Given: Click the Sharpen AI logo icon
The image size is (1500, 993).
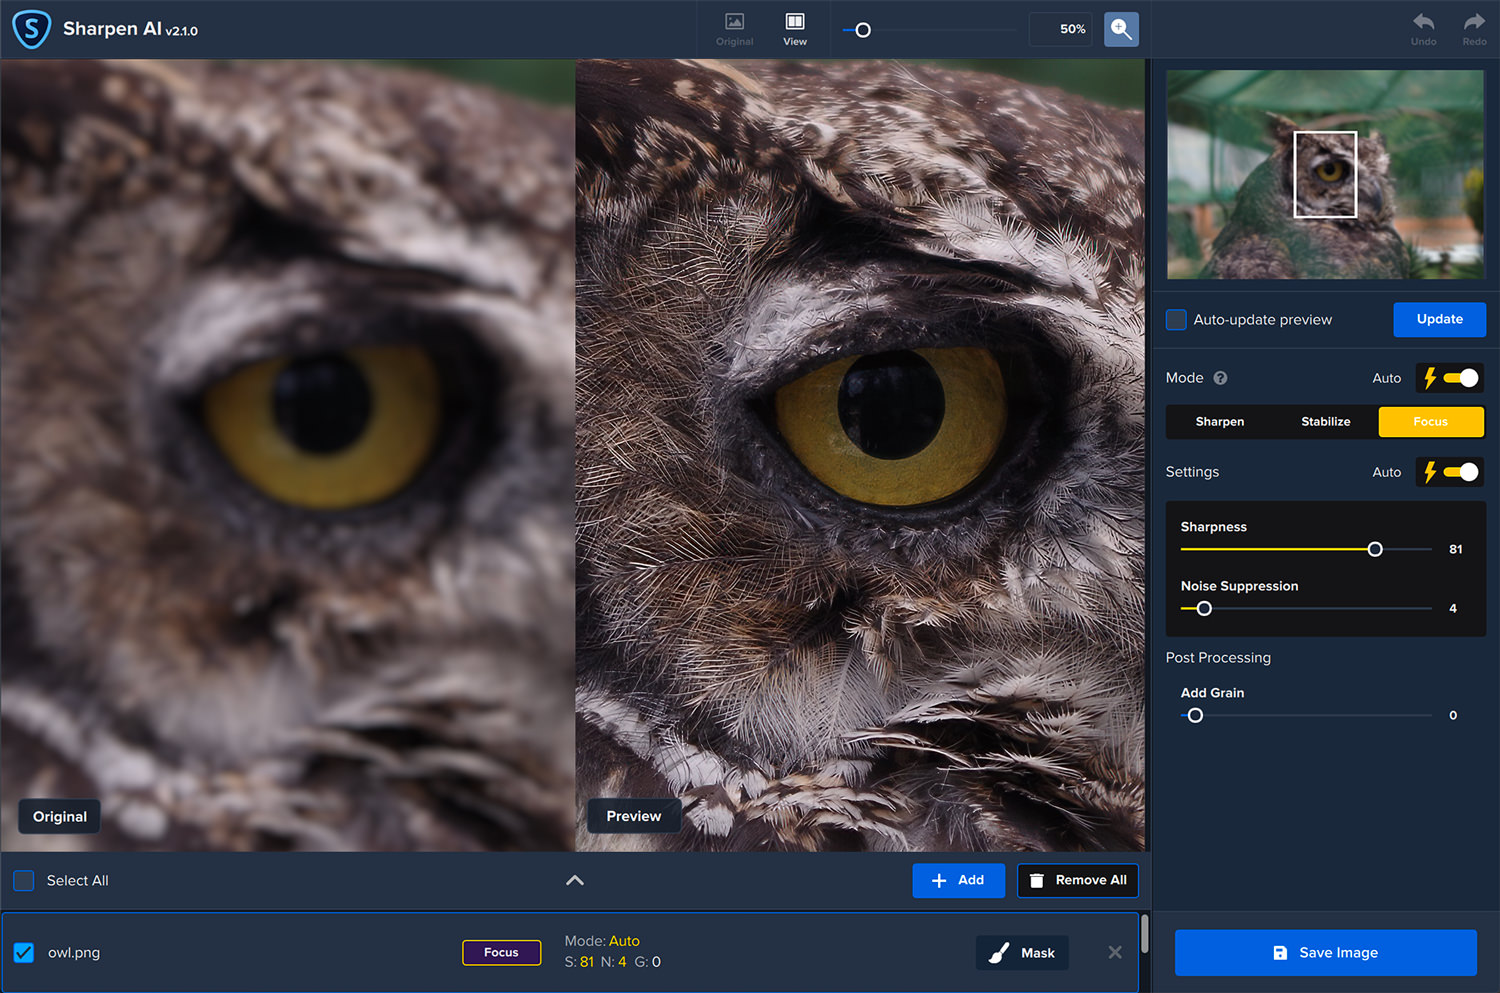Looking at the screenshot, I should [x=31, y=28].
